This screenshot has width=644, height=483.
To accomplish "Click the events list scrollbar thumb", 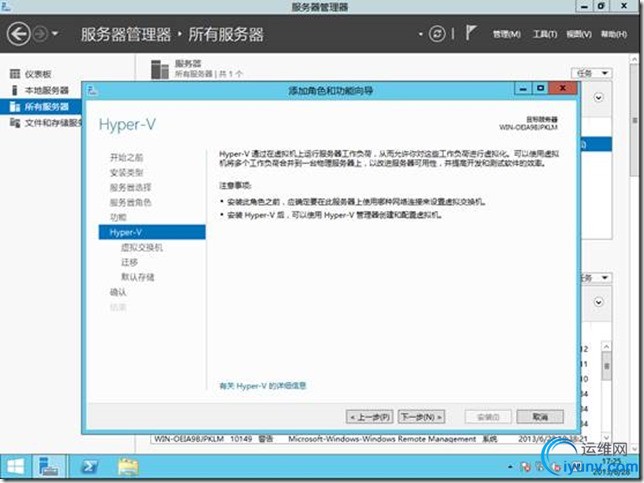I will click(606, 366).
